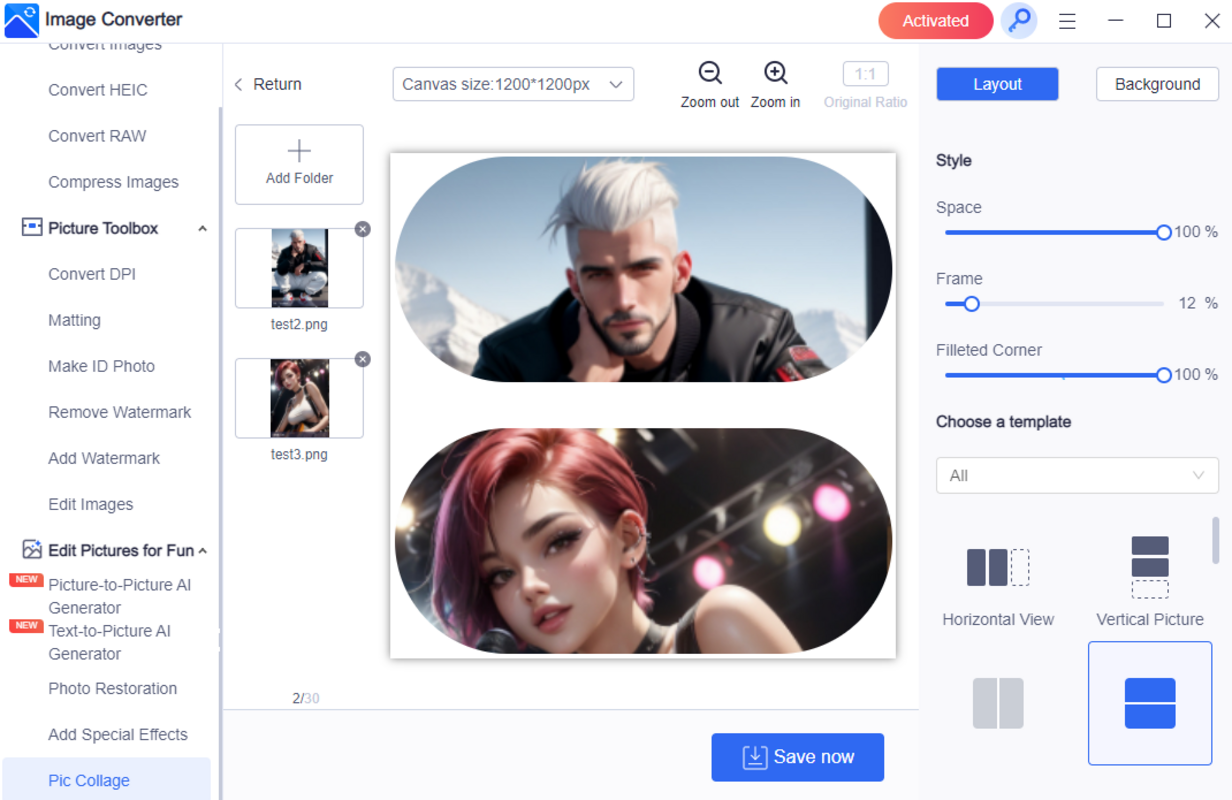Select the two-column split template
This screenshot has width=1232, height=800.
[x=998, y=703]
